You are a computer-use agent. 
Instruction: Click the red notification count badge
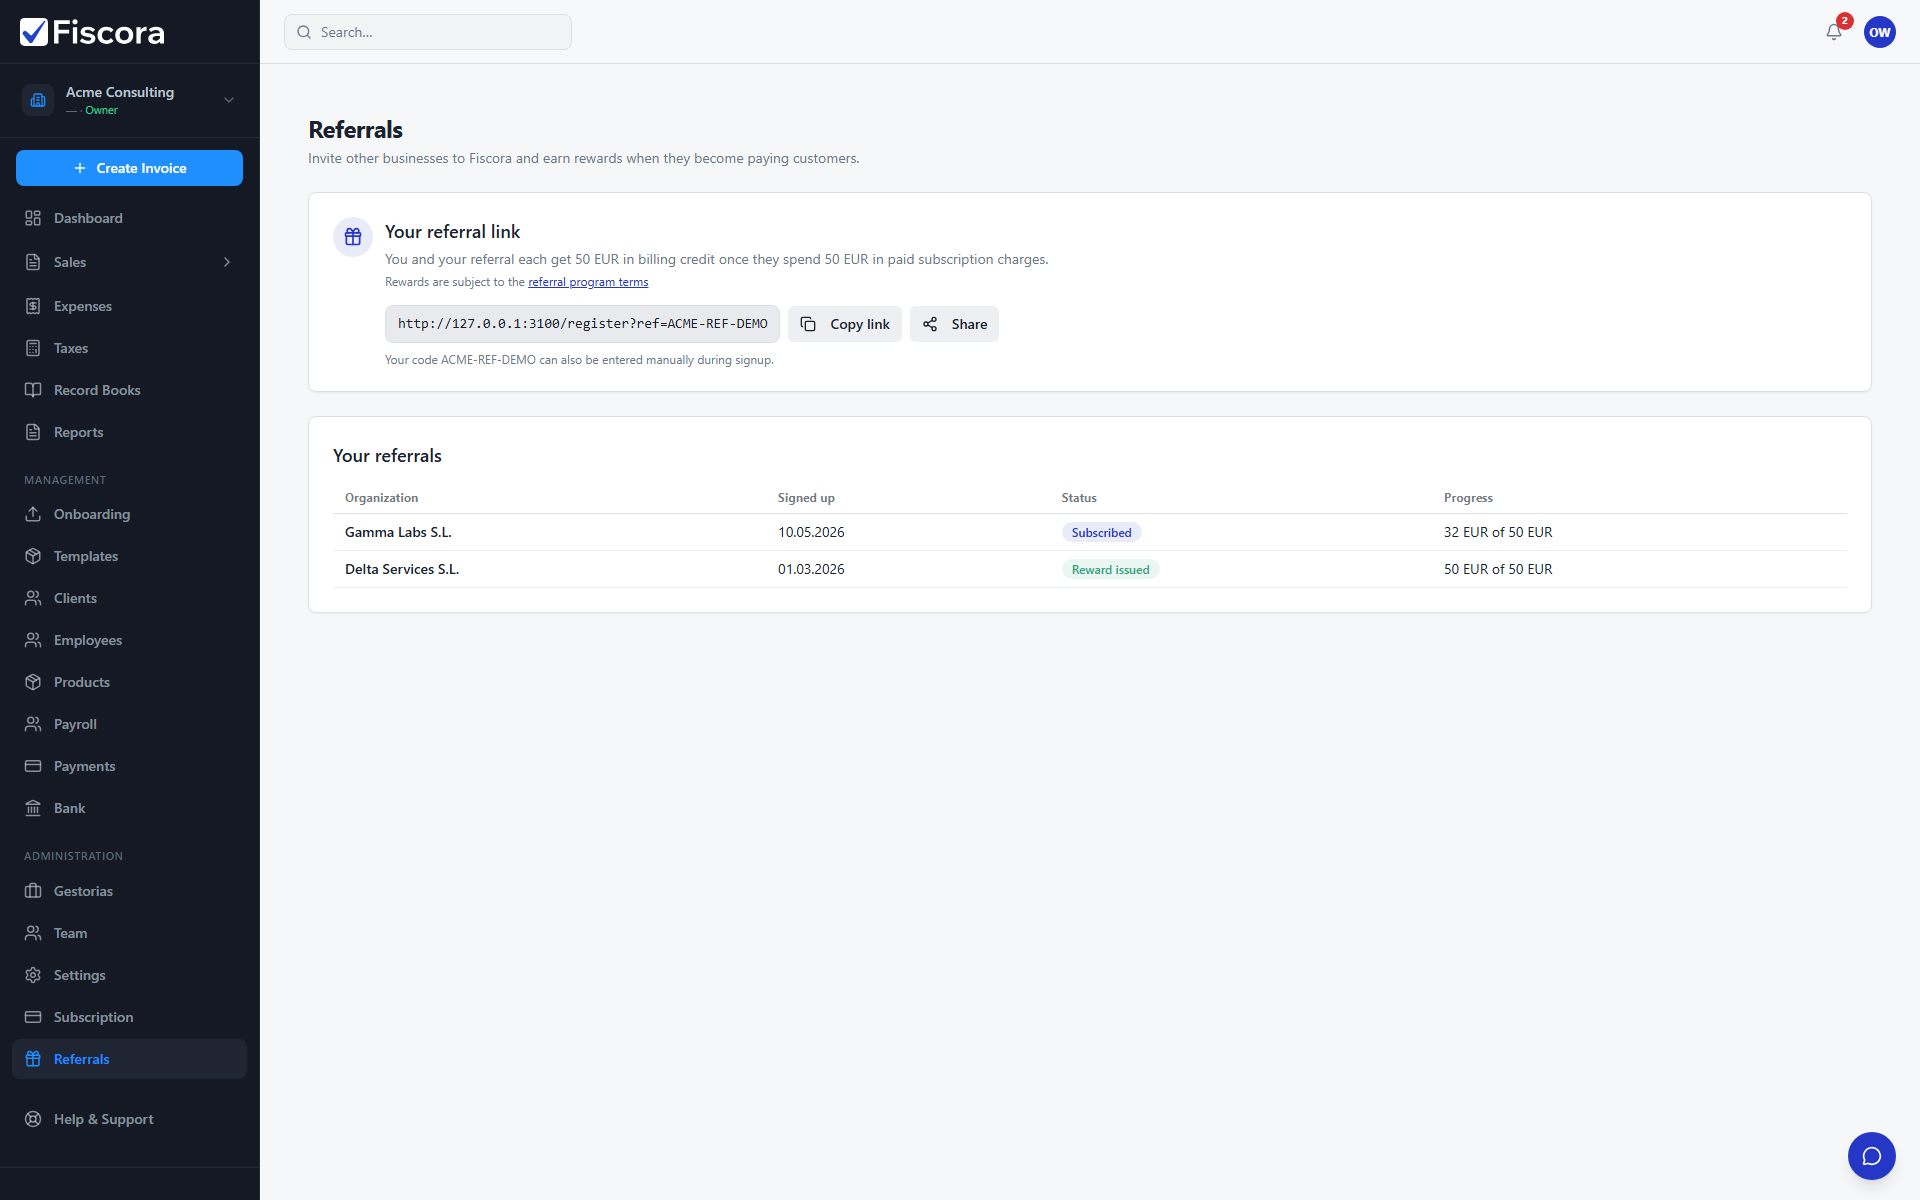click(x=1845, y=21)
